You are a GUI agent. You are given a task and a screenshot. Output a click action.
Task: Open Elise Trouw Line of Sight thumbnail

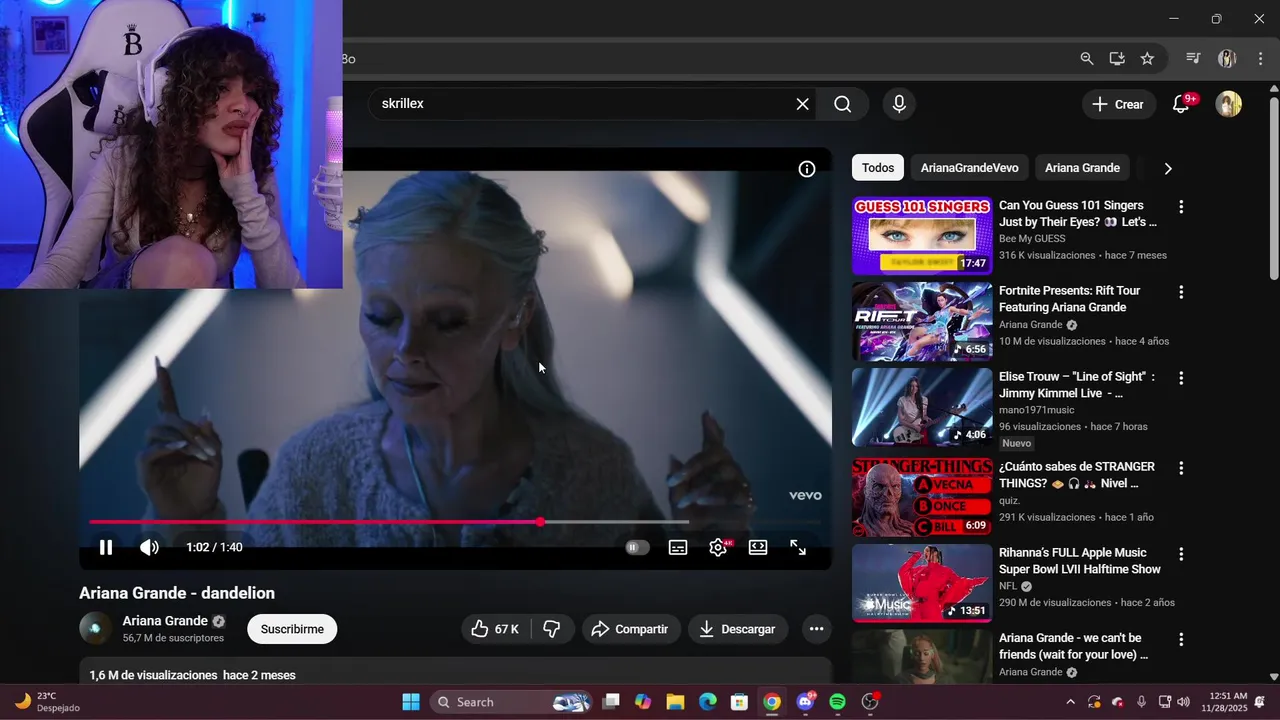[922, 407]
